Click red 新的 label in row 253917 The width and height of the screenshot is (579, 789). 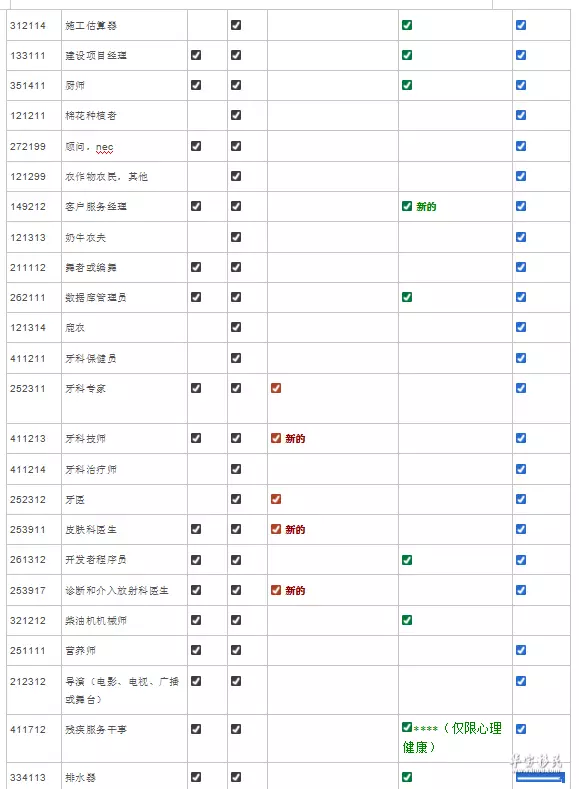[295, 590]
